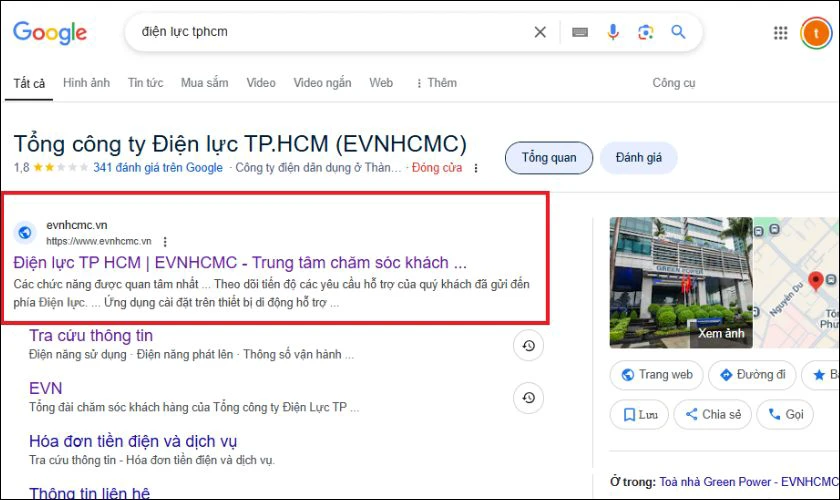This screenshot has height=500, width=840.
Task: Click the Đường đi directions button
Action: coord(752,375)
